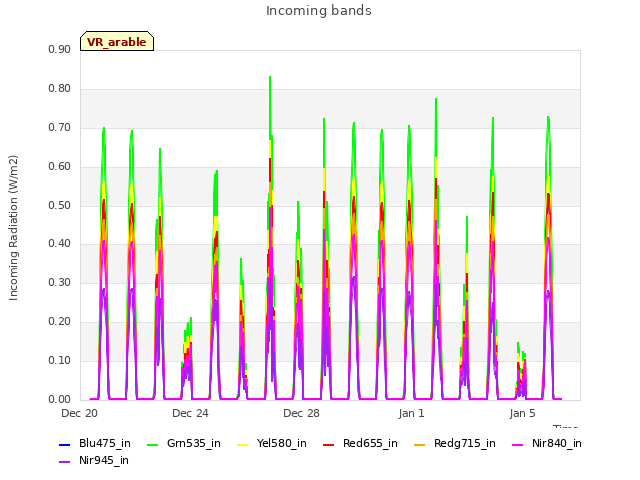Toggle the Redg715_in legend entry
This screenshot has height=480, width=640.
click(455, 444)
